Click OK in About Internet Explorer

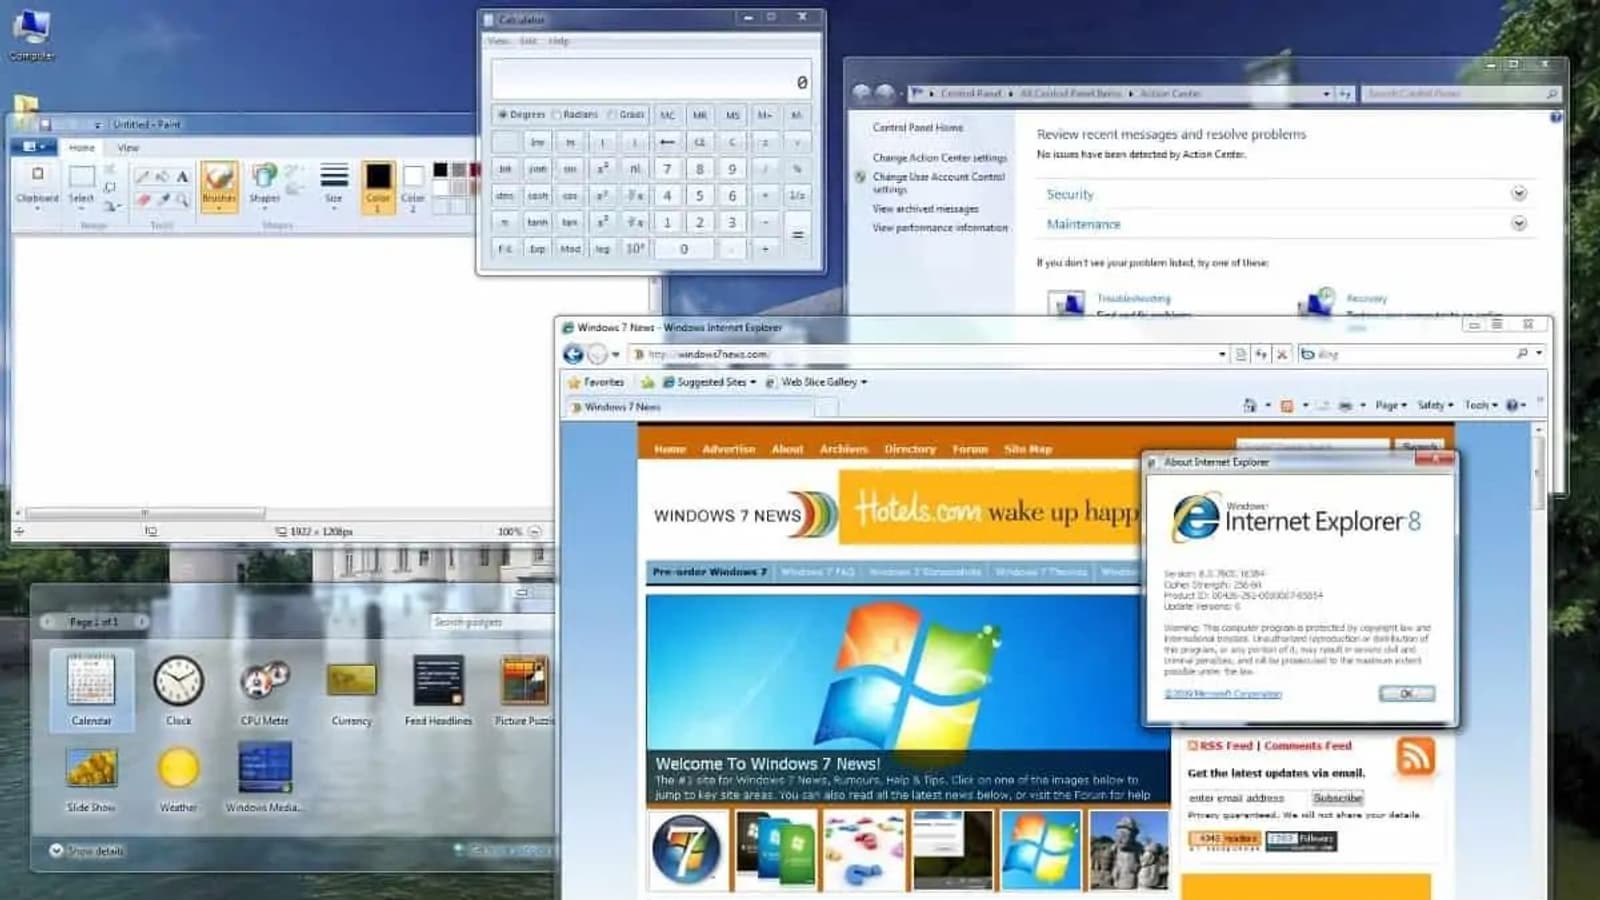click(1406, 694)
